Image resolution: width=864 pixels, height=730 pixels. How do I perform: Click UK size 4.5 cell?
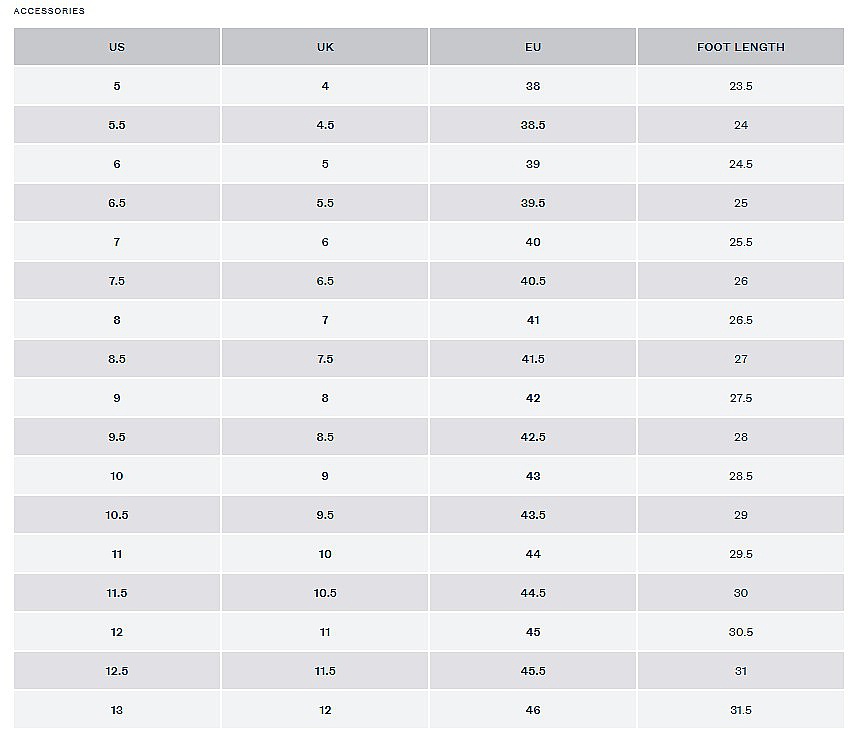[325, 125]
